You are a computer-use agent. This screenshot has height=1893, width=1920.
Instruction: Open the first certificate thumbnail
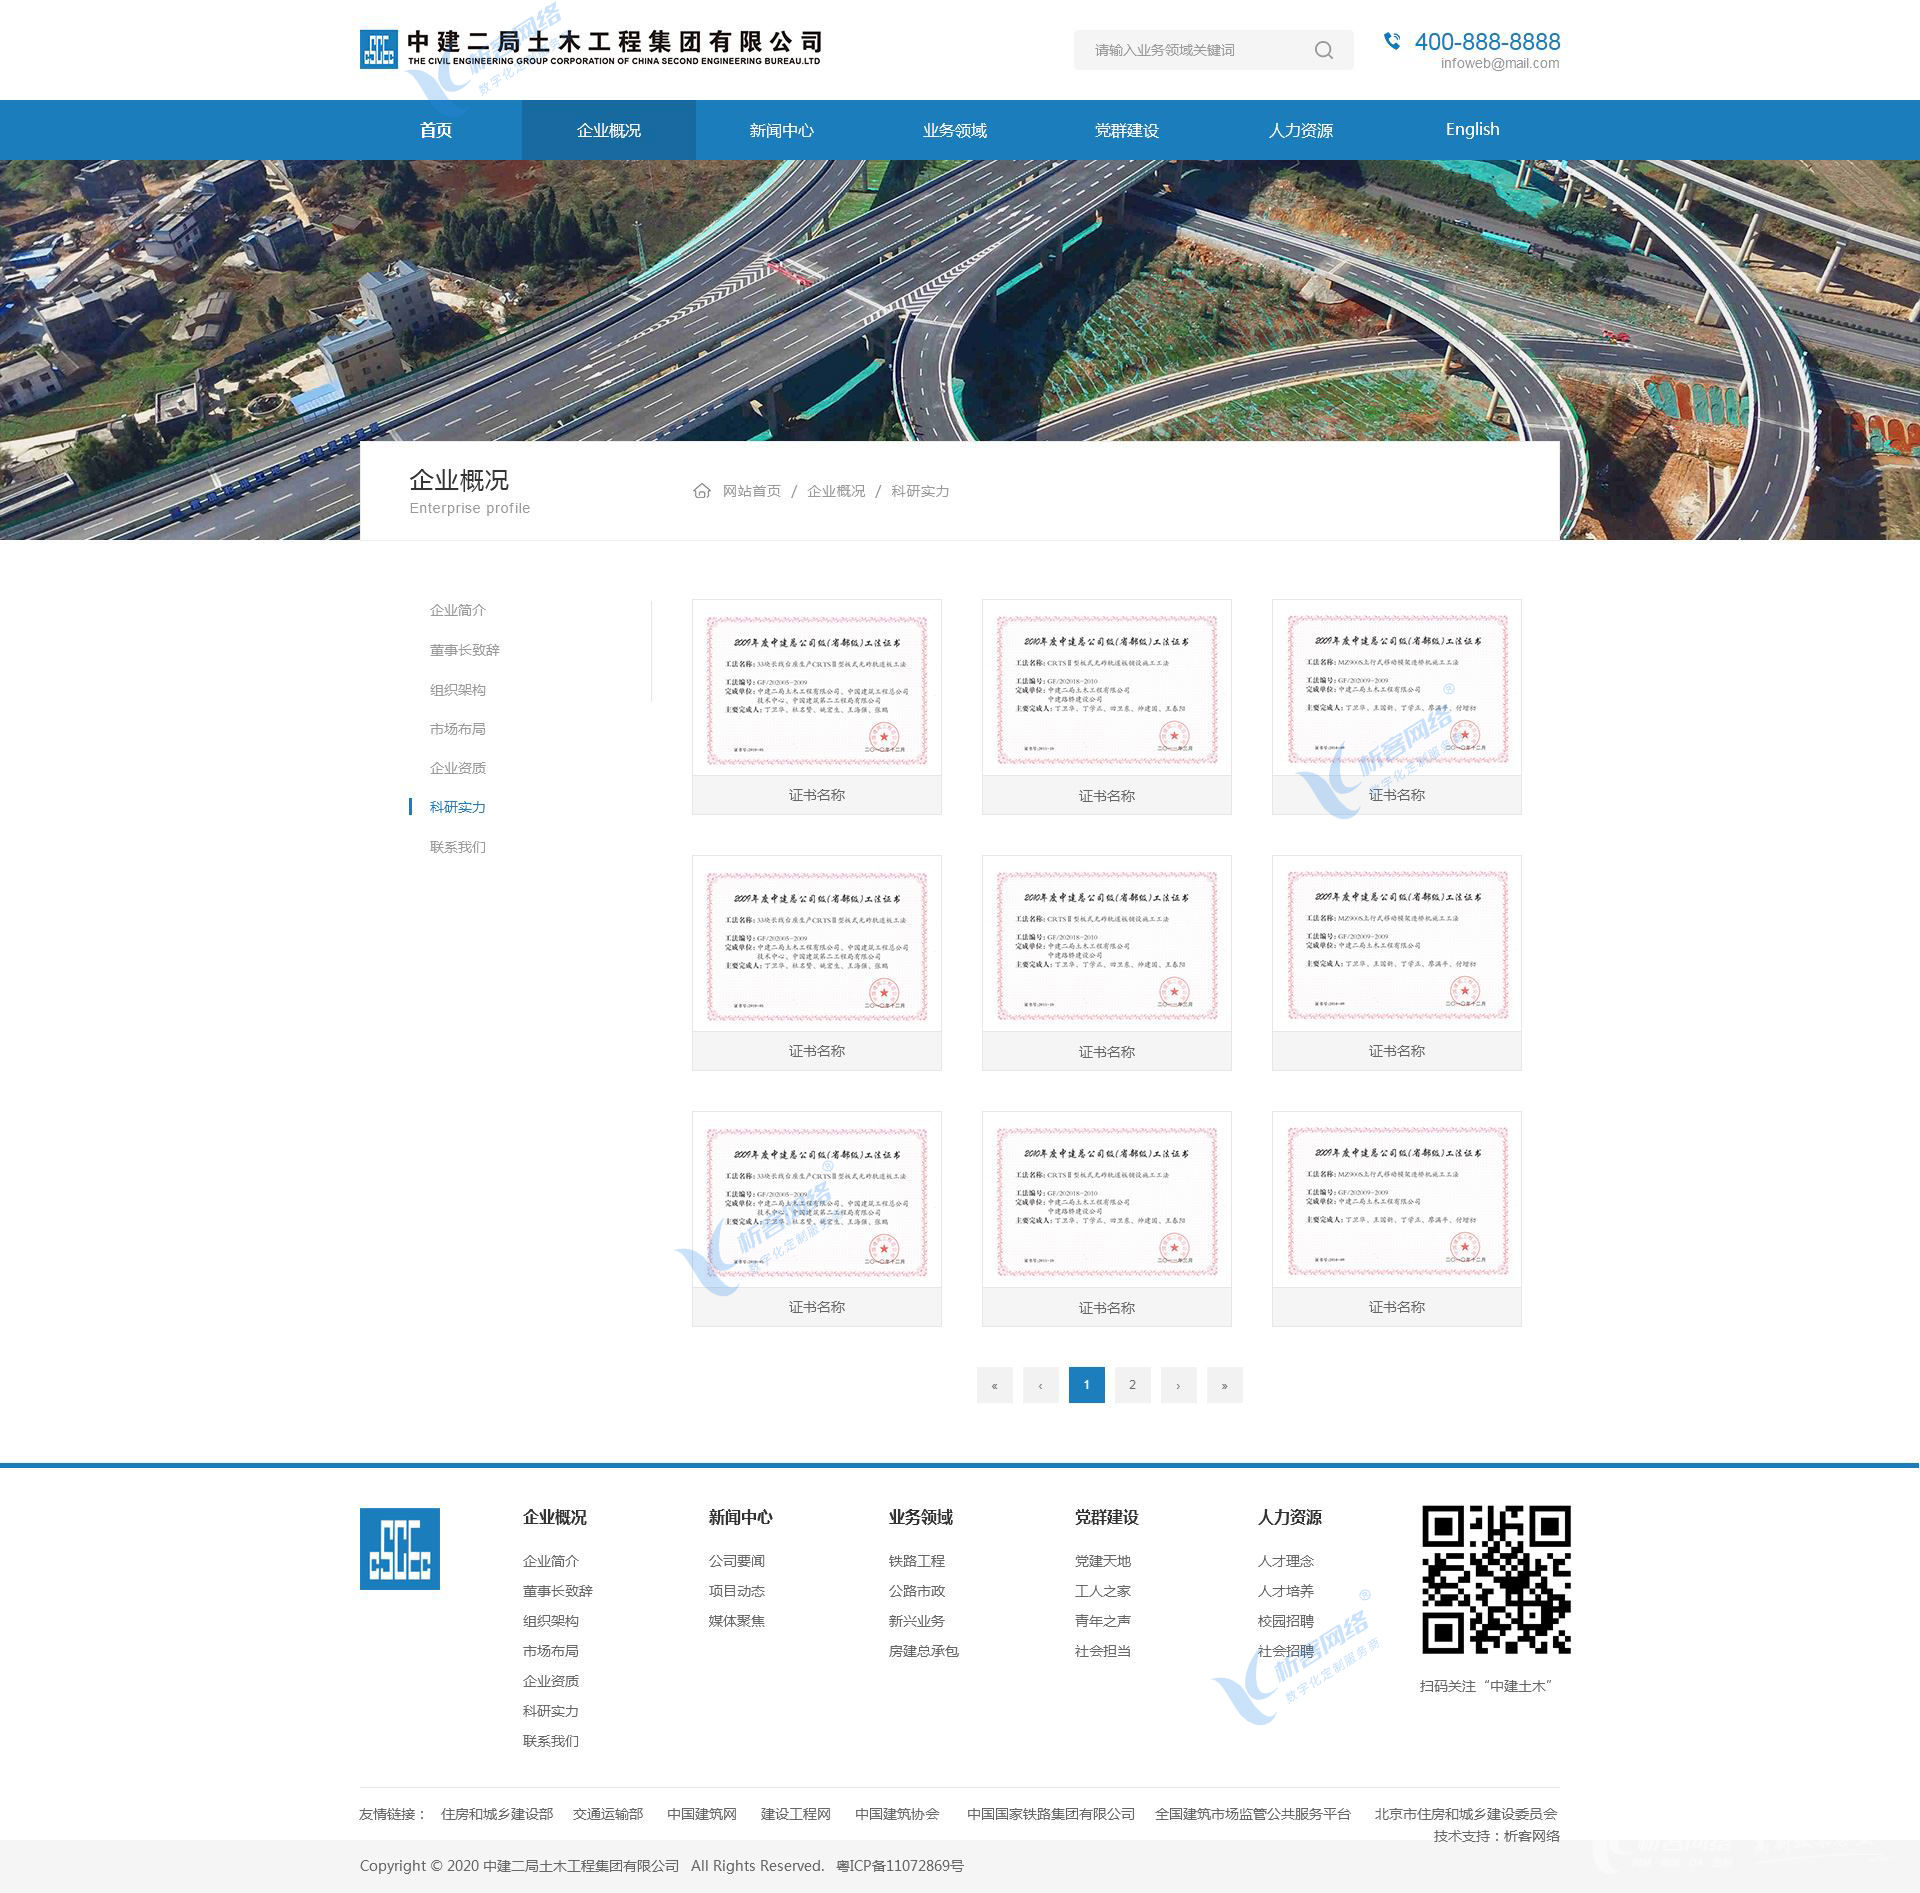816,688
